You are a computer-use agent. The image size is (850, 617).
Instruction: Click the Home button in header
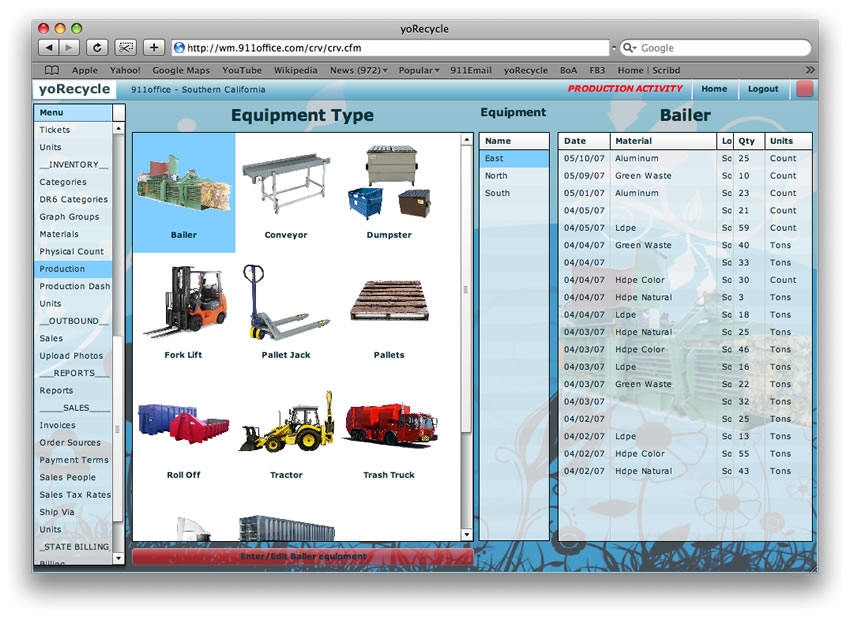pos(714,89)
